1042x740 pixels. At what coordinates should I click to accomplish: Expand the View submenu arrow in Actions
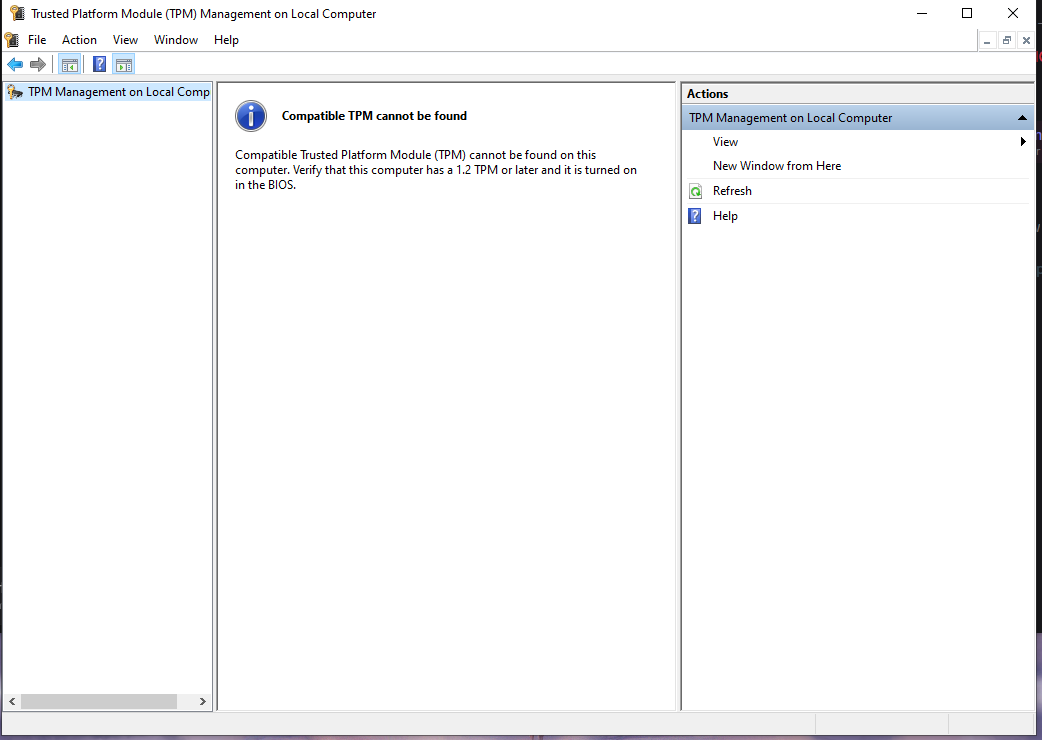point(1023,141)
